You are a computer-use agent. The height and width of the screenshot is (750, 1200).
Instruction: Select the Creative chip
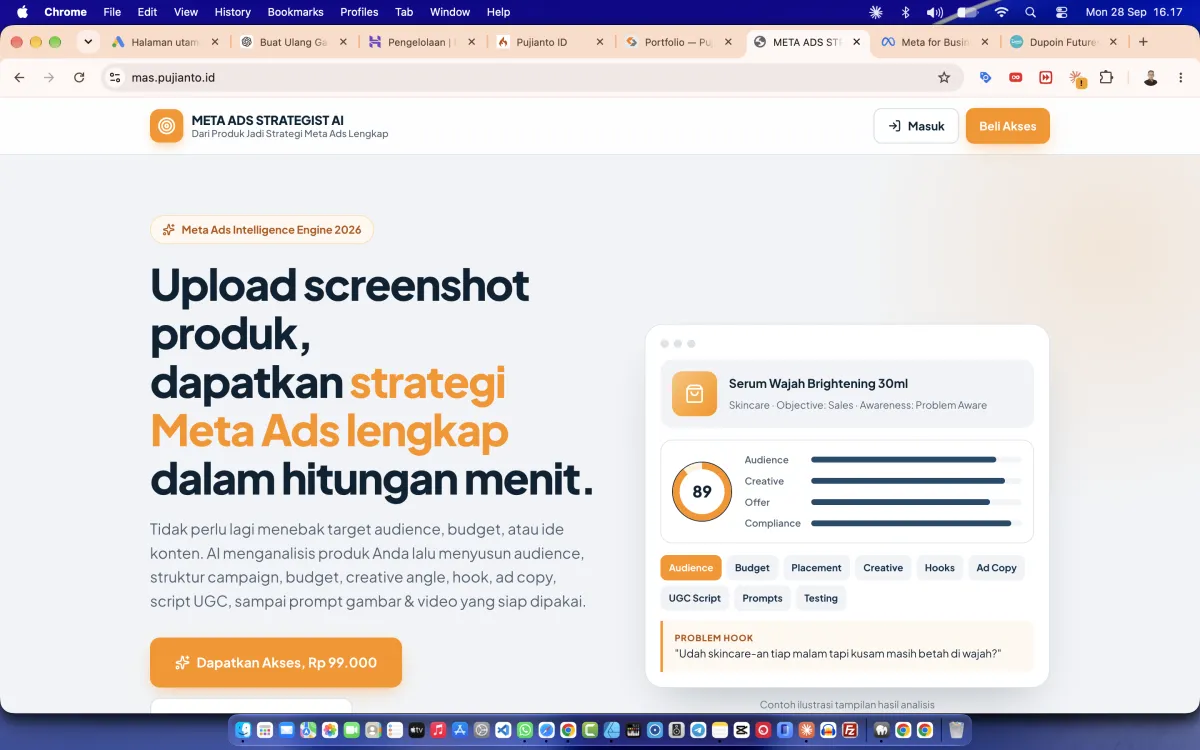tap(883, 568)
